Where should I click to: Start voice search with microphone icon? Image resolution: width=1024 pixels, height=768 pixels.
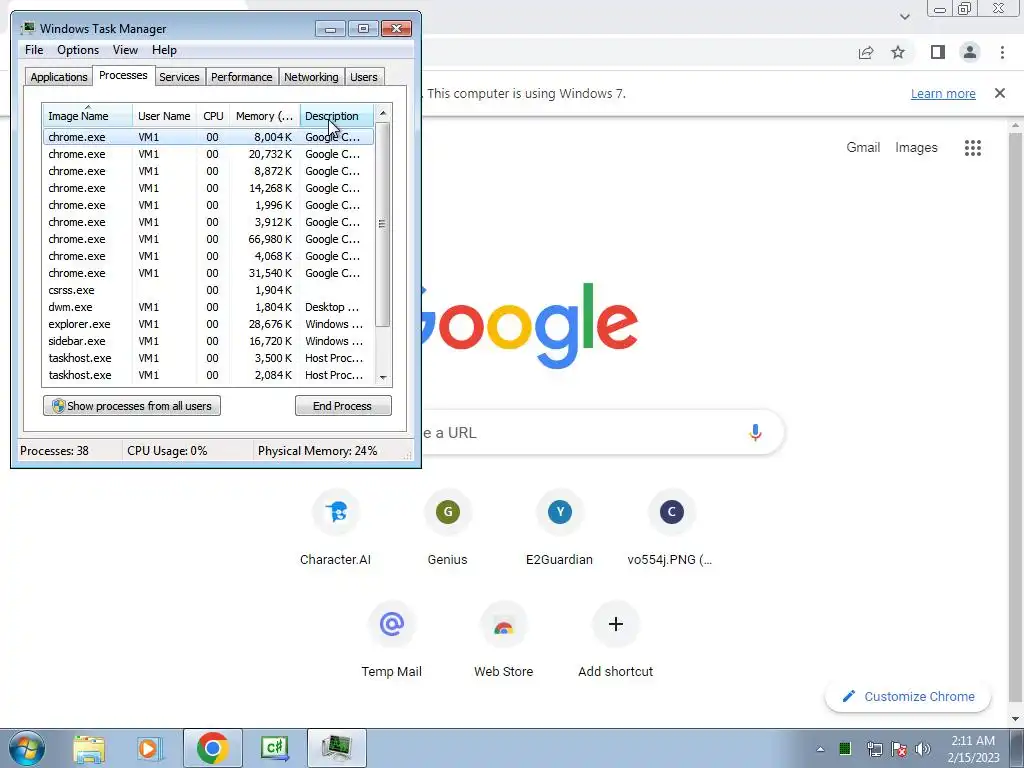pyautogui.click(x=756, y=432)
